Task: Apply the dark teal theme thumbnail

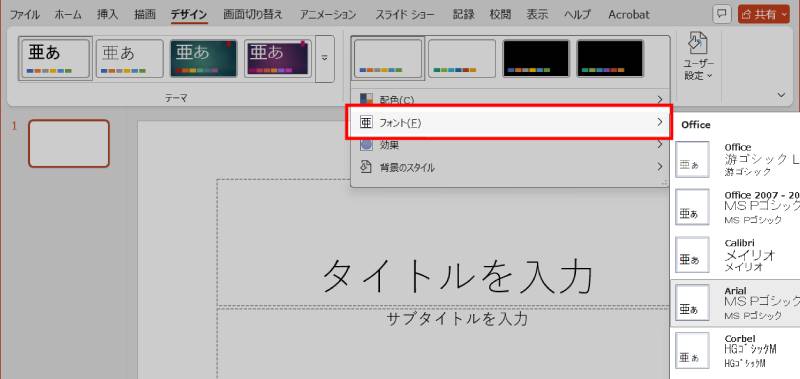Action: pyautogui.click(x=204, y=59)
